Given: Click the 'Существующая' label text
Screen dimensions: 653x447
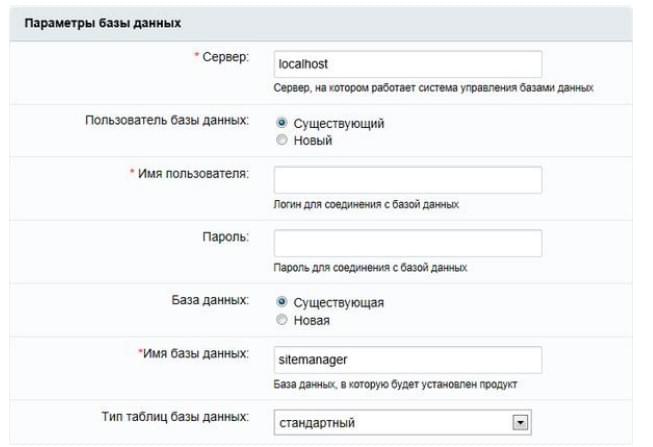Looking at the screenshot, I should (x=339, y=303).
